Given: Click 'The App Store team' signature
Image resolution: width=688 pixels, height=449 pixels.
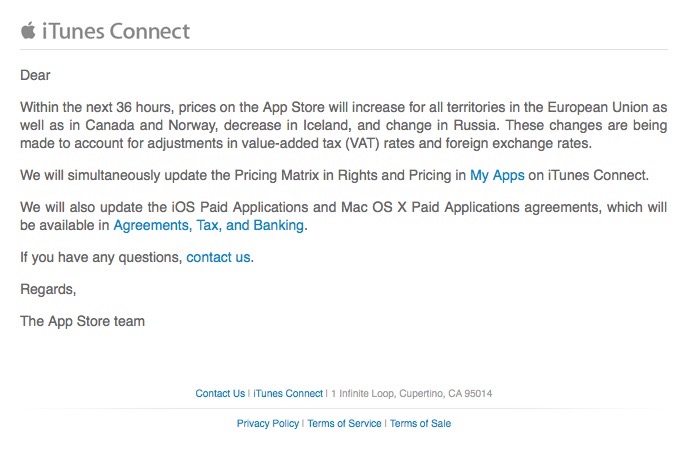Looking at the screenshot, I should click(82, 321).
